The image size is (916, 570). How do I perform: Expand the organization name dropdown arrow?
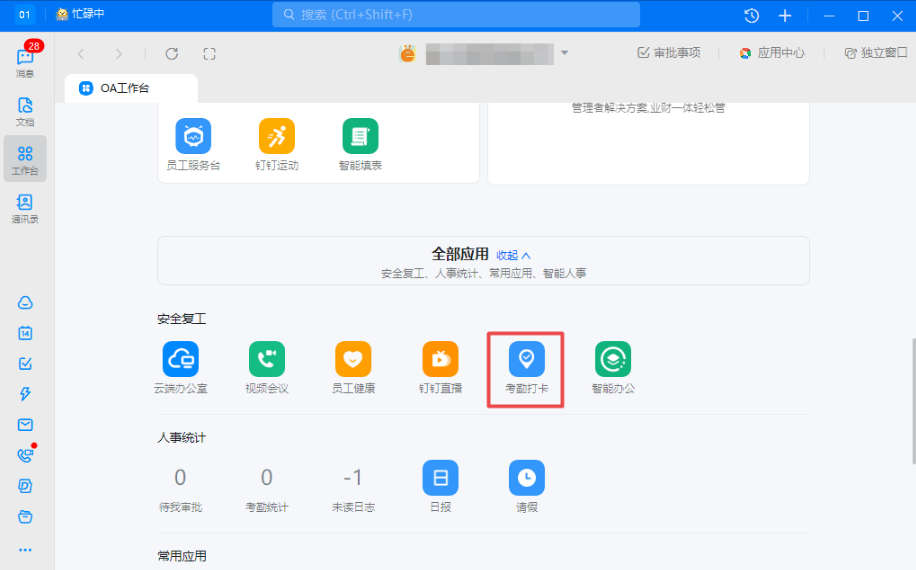click(x=564, y=53)
